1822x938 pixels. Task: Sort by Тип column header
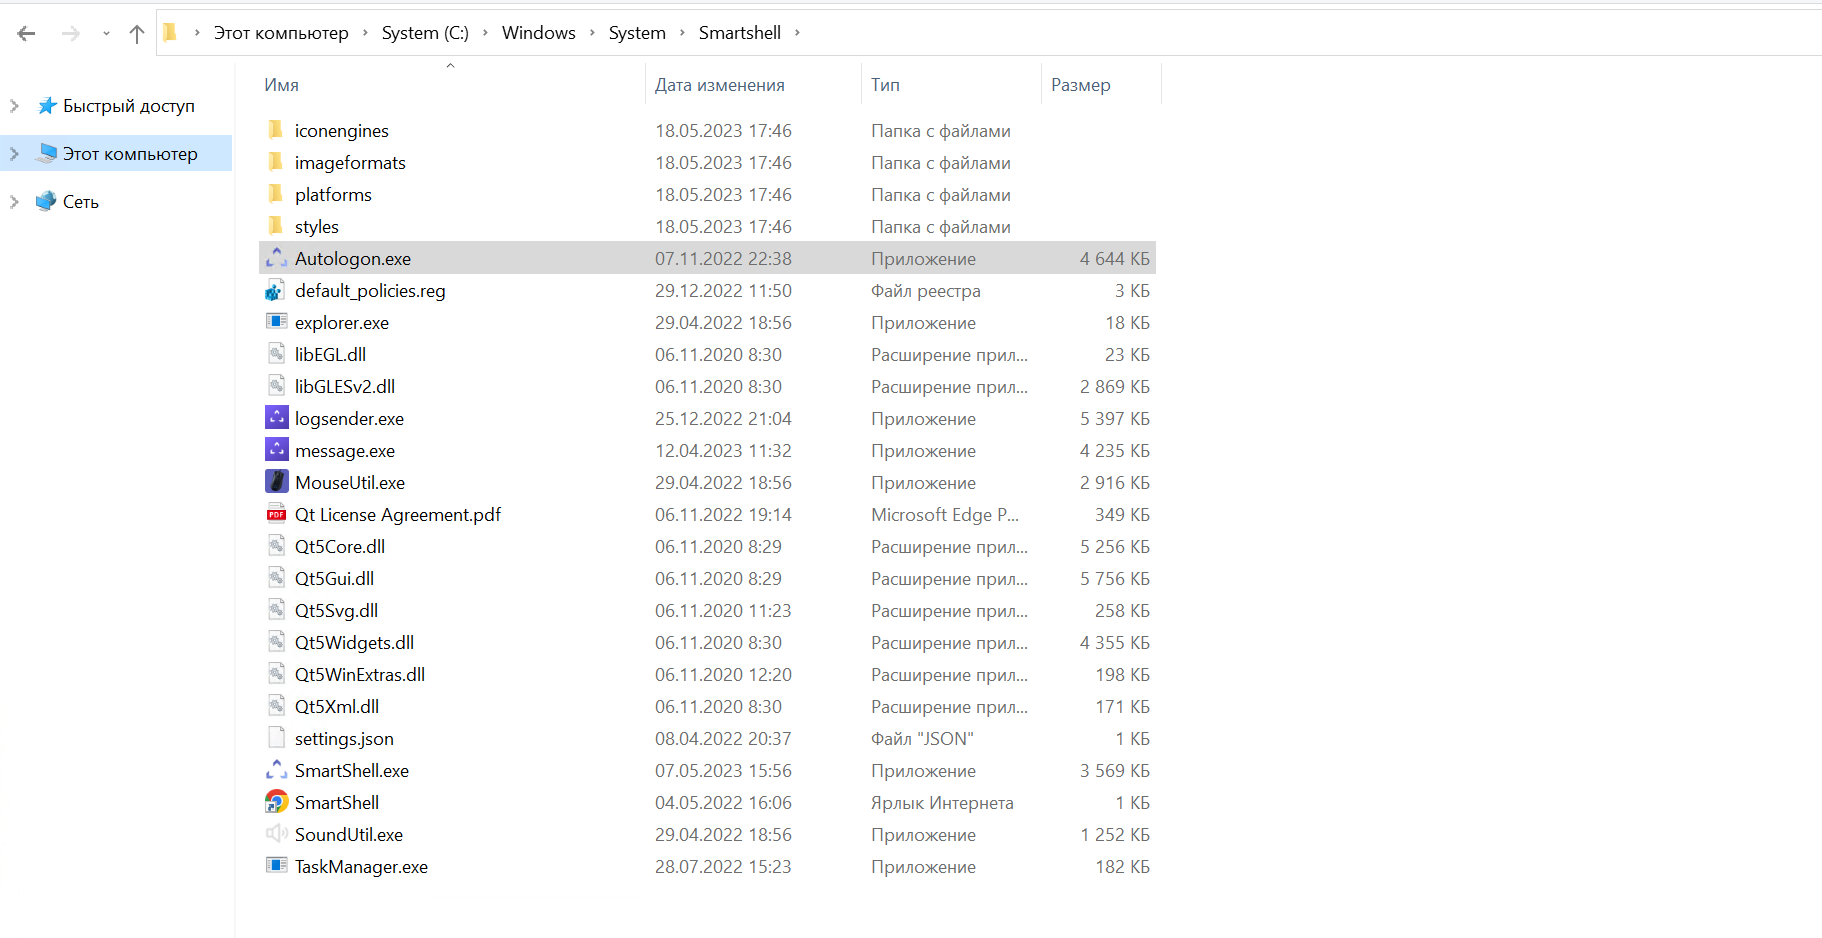pos(885,85)
